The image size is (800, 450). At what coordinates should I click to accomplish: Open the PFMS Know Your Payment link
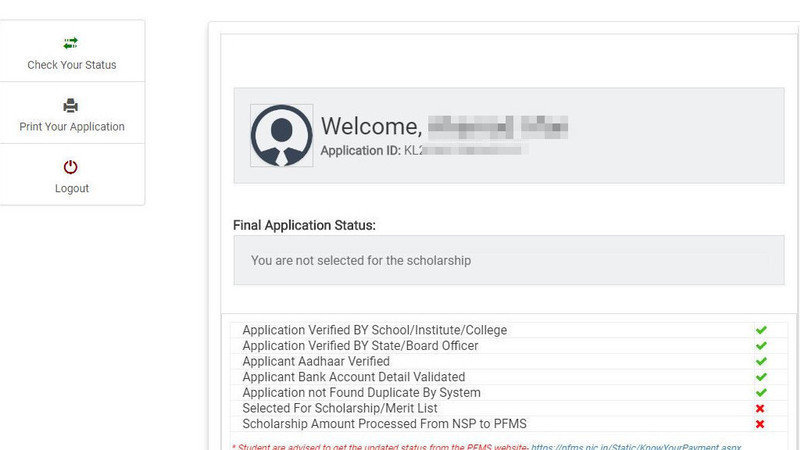636,446
